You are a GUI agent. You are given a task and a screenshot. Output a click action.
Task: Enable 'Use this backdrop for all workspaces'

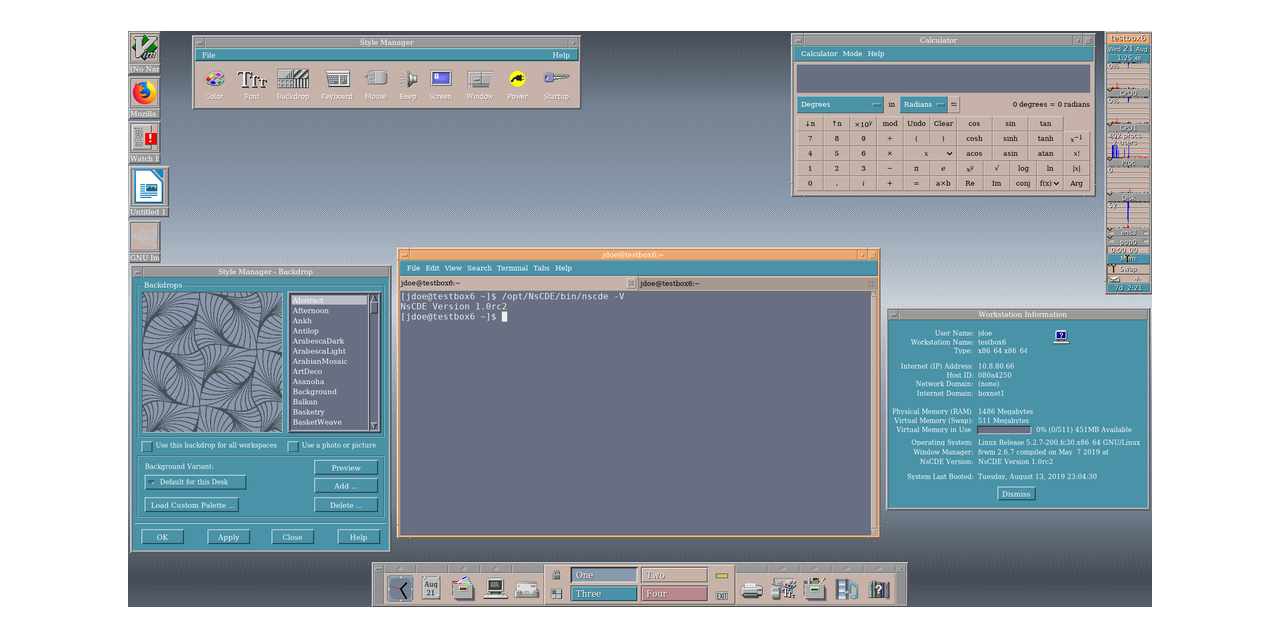click(x=148, y=446)
